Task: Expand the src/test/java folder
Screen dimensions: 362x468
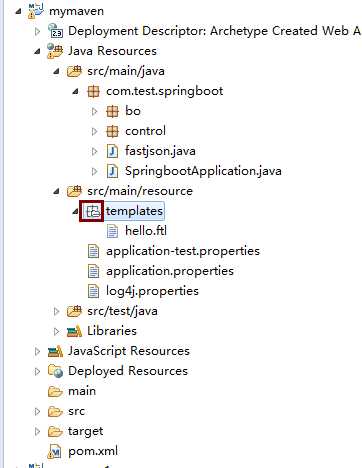Action: [x=56, y=311]
